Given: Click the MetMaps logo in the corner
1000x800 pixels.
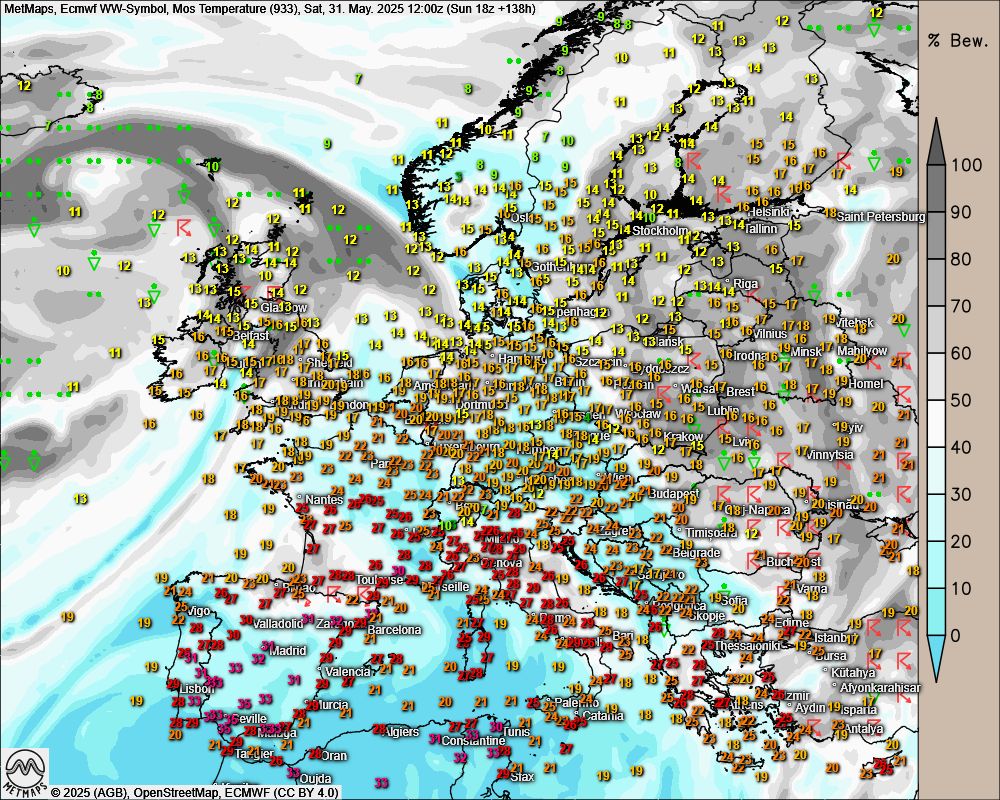Looking at the screenshot, I should pyautogui.click(x=25, y=772).
